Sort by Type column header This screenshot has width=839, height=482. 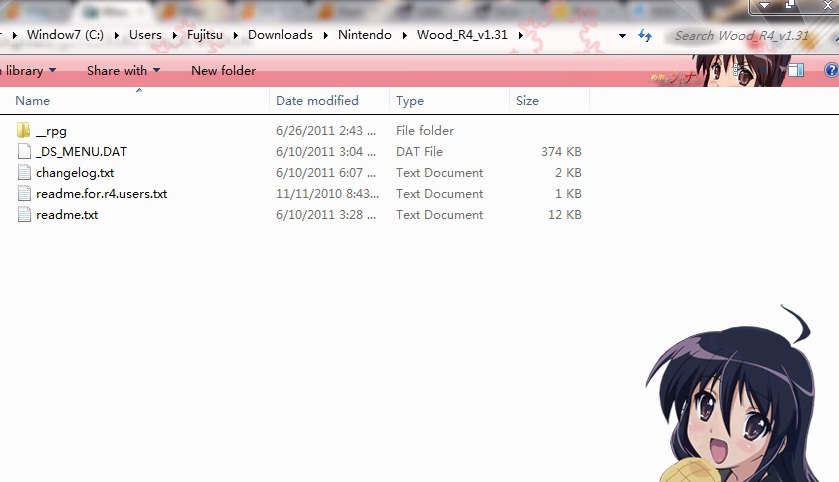pos(449,101)
